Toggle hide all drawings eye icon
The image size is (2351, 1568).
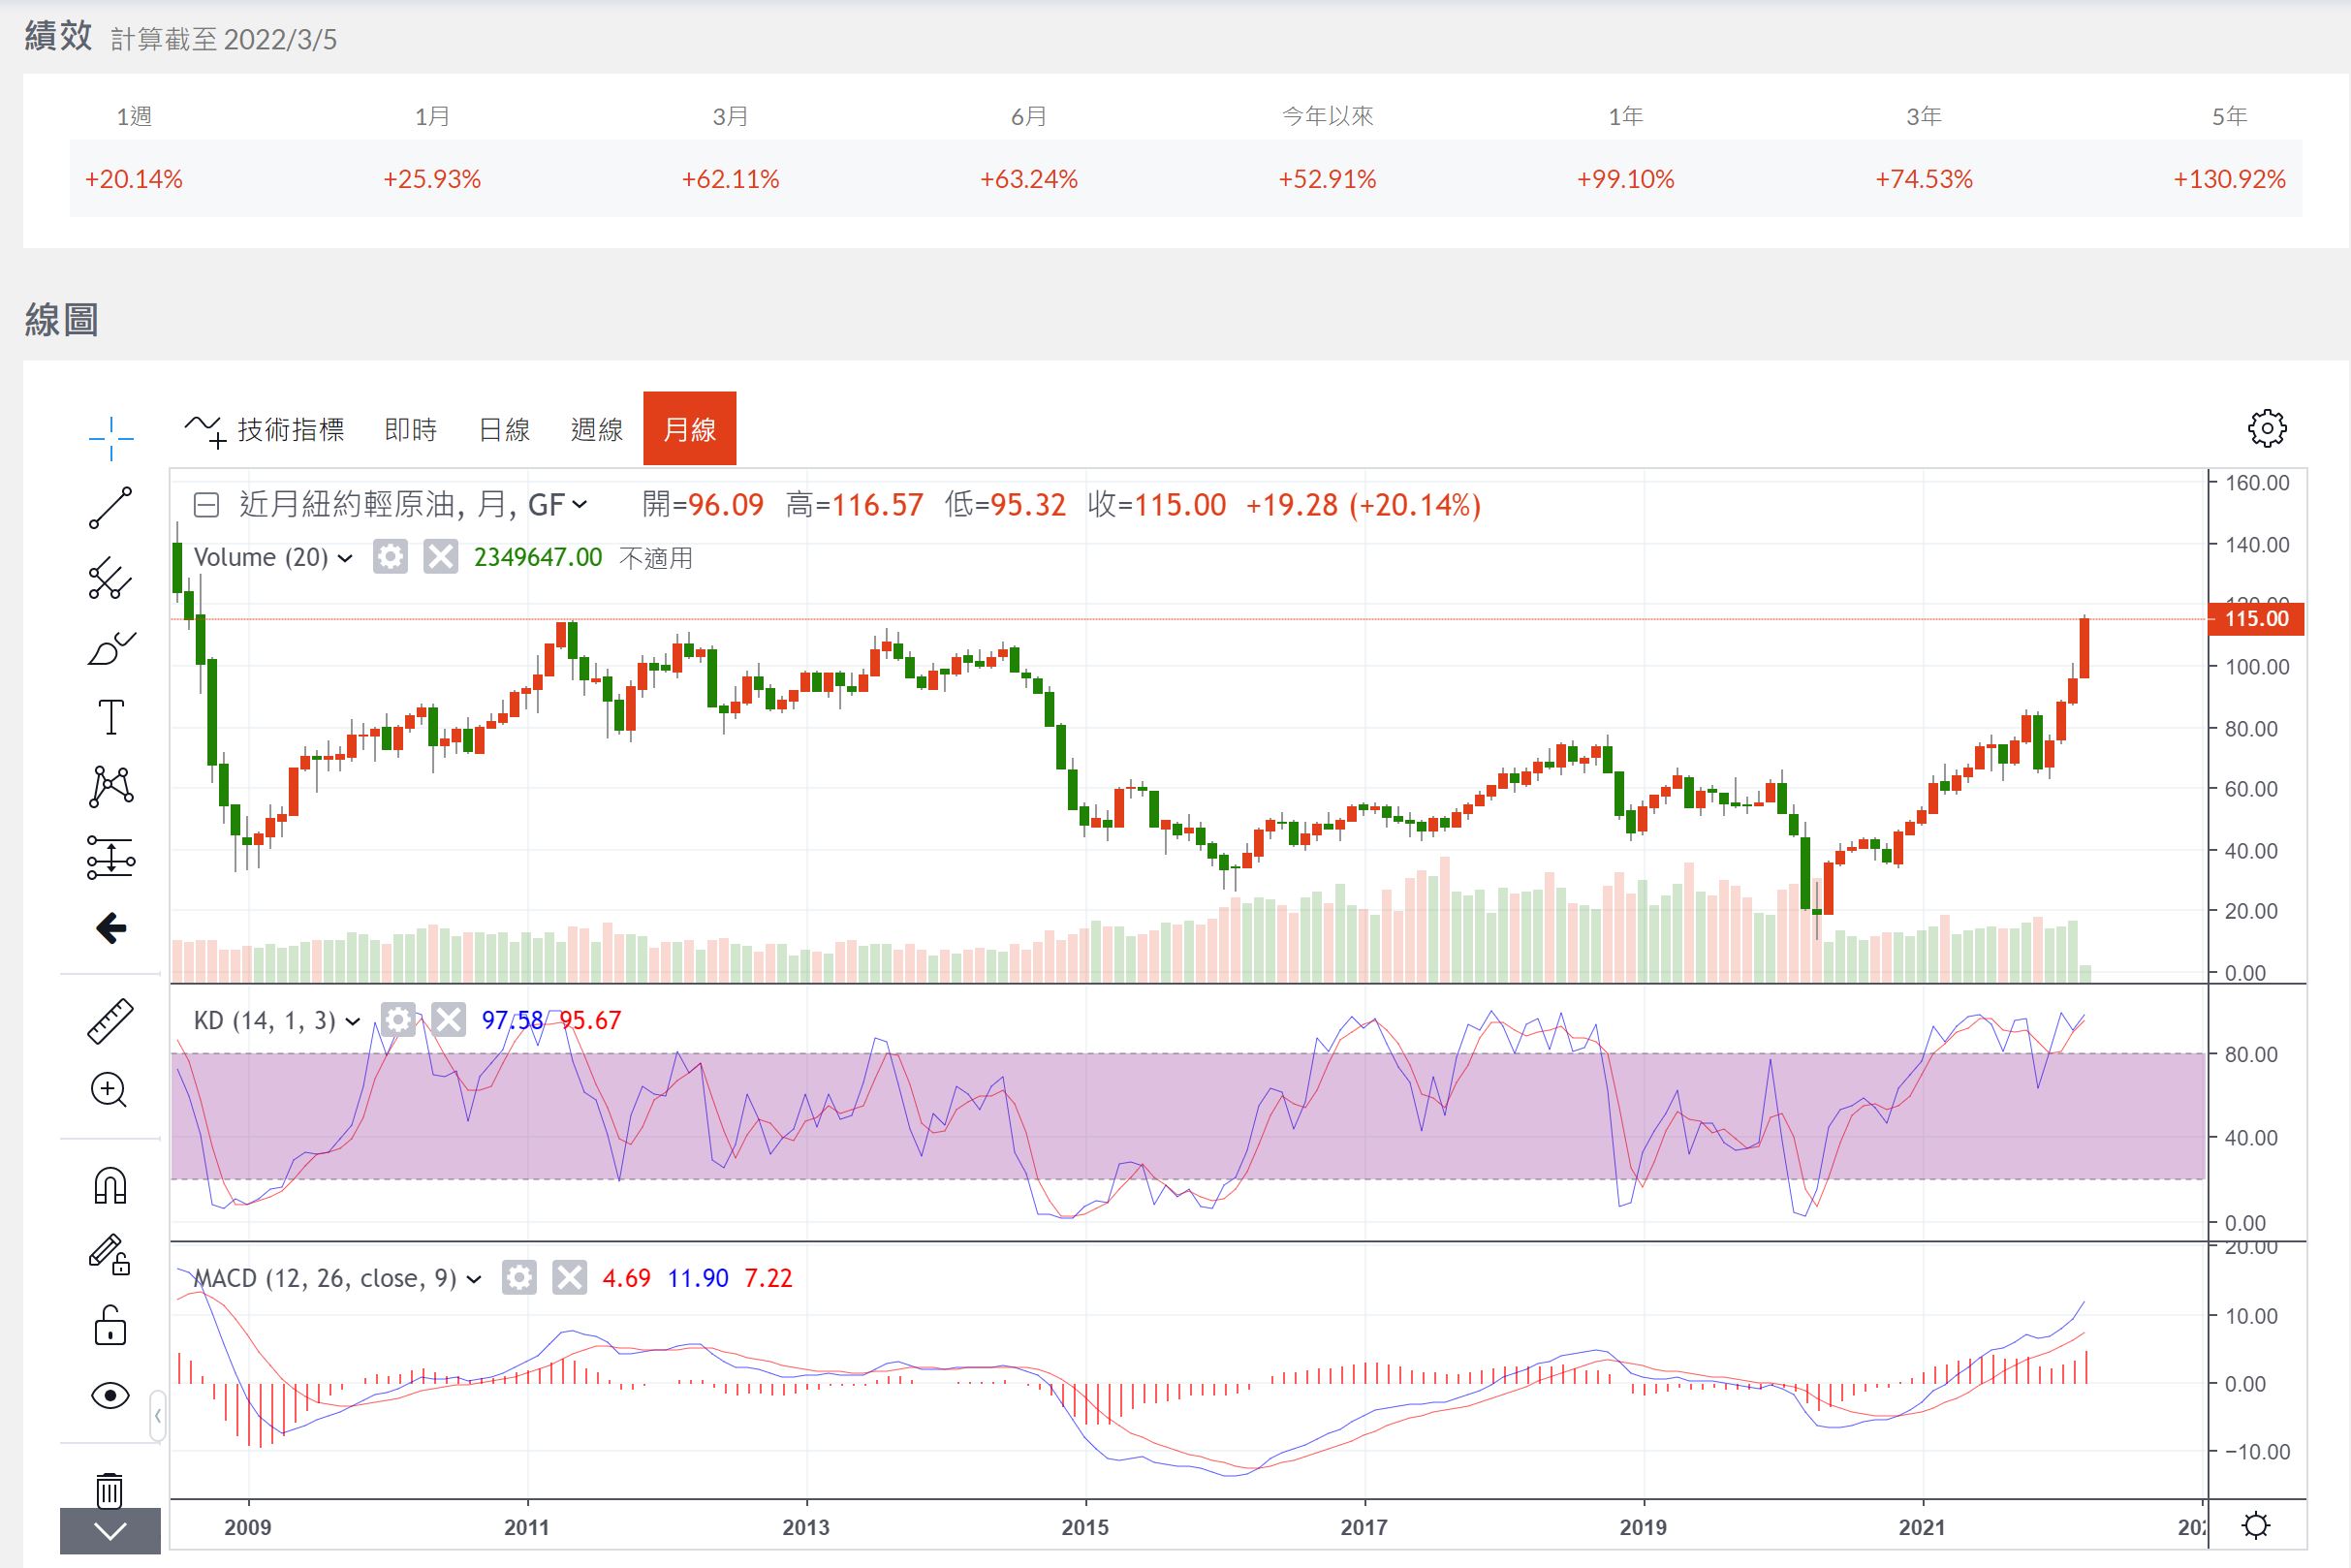(x=110, y=1395)
